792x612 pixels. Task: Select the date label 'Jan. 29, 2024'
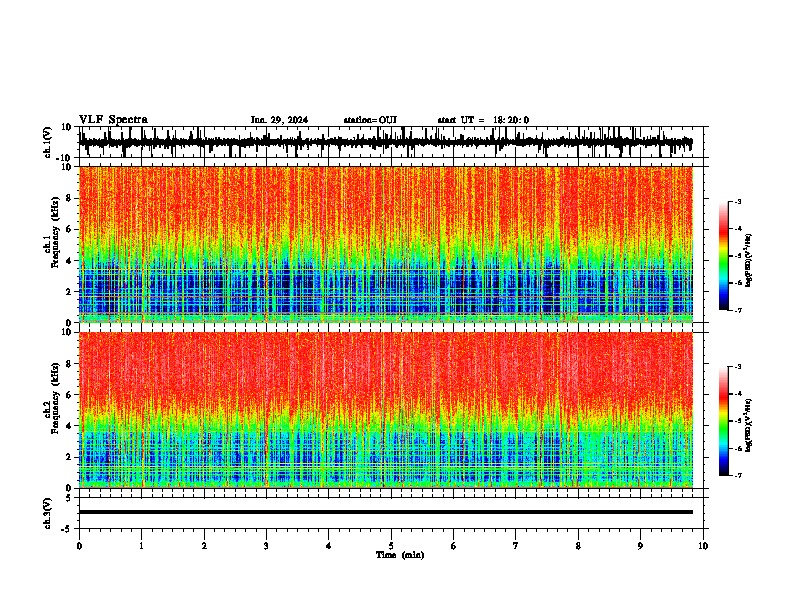point(279,120)
